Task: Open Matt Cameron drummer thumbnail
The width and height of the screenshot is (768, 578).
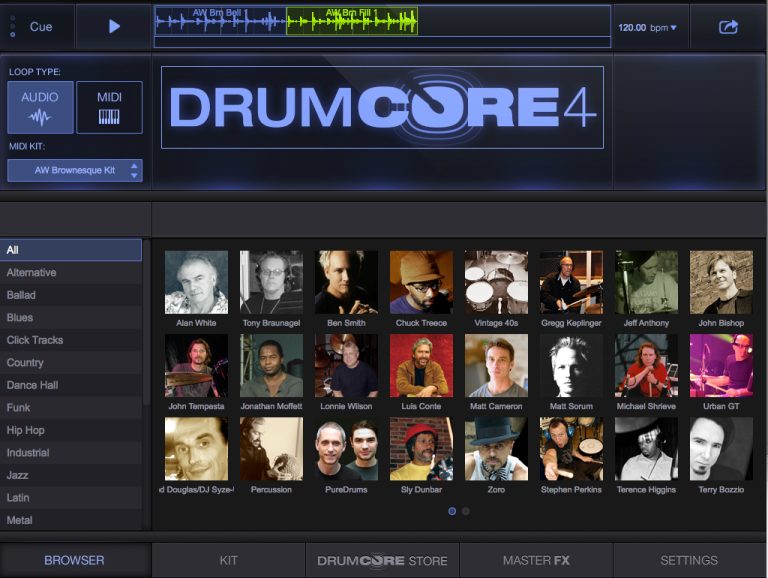Action: click(496, 365)
